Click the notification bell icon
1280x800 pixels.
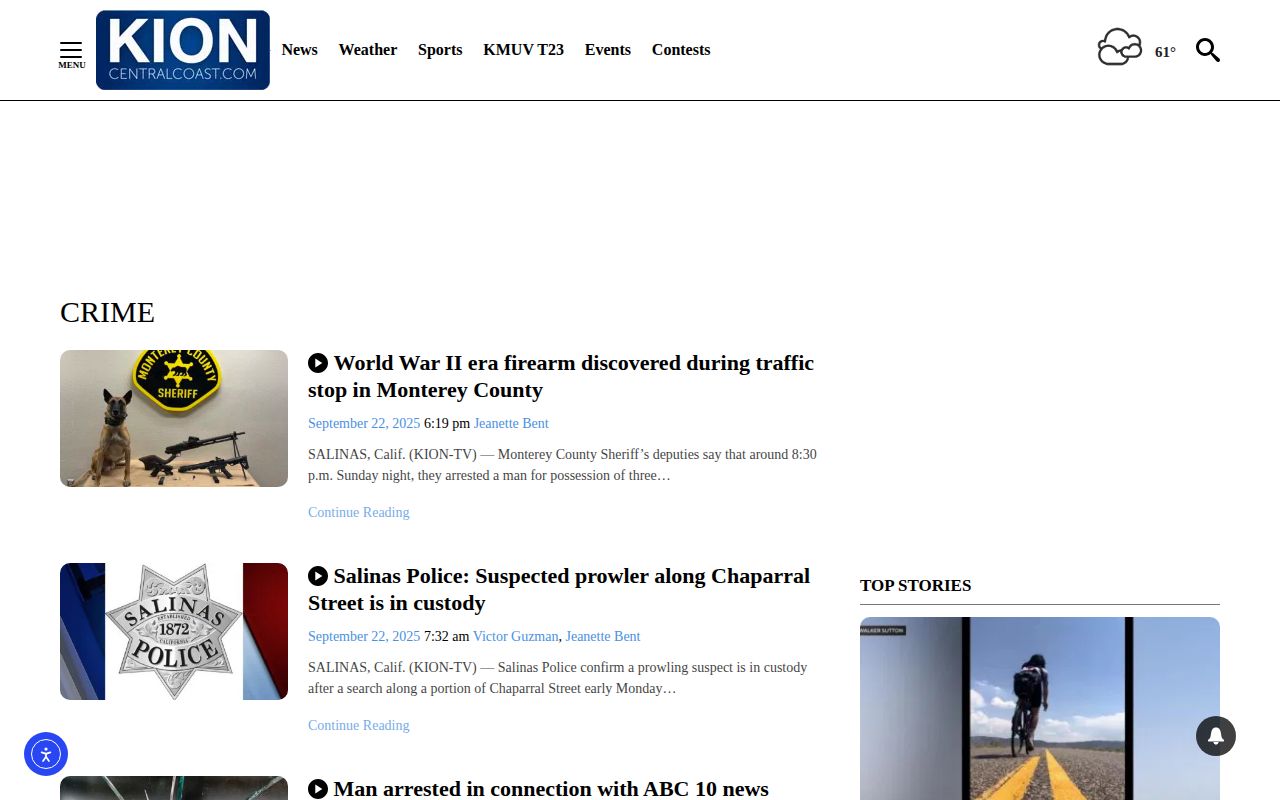pyautogui.click(x=1216, y=736)
